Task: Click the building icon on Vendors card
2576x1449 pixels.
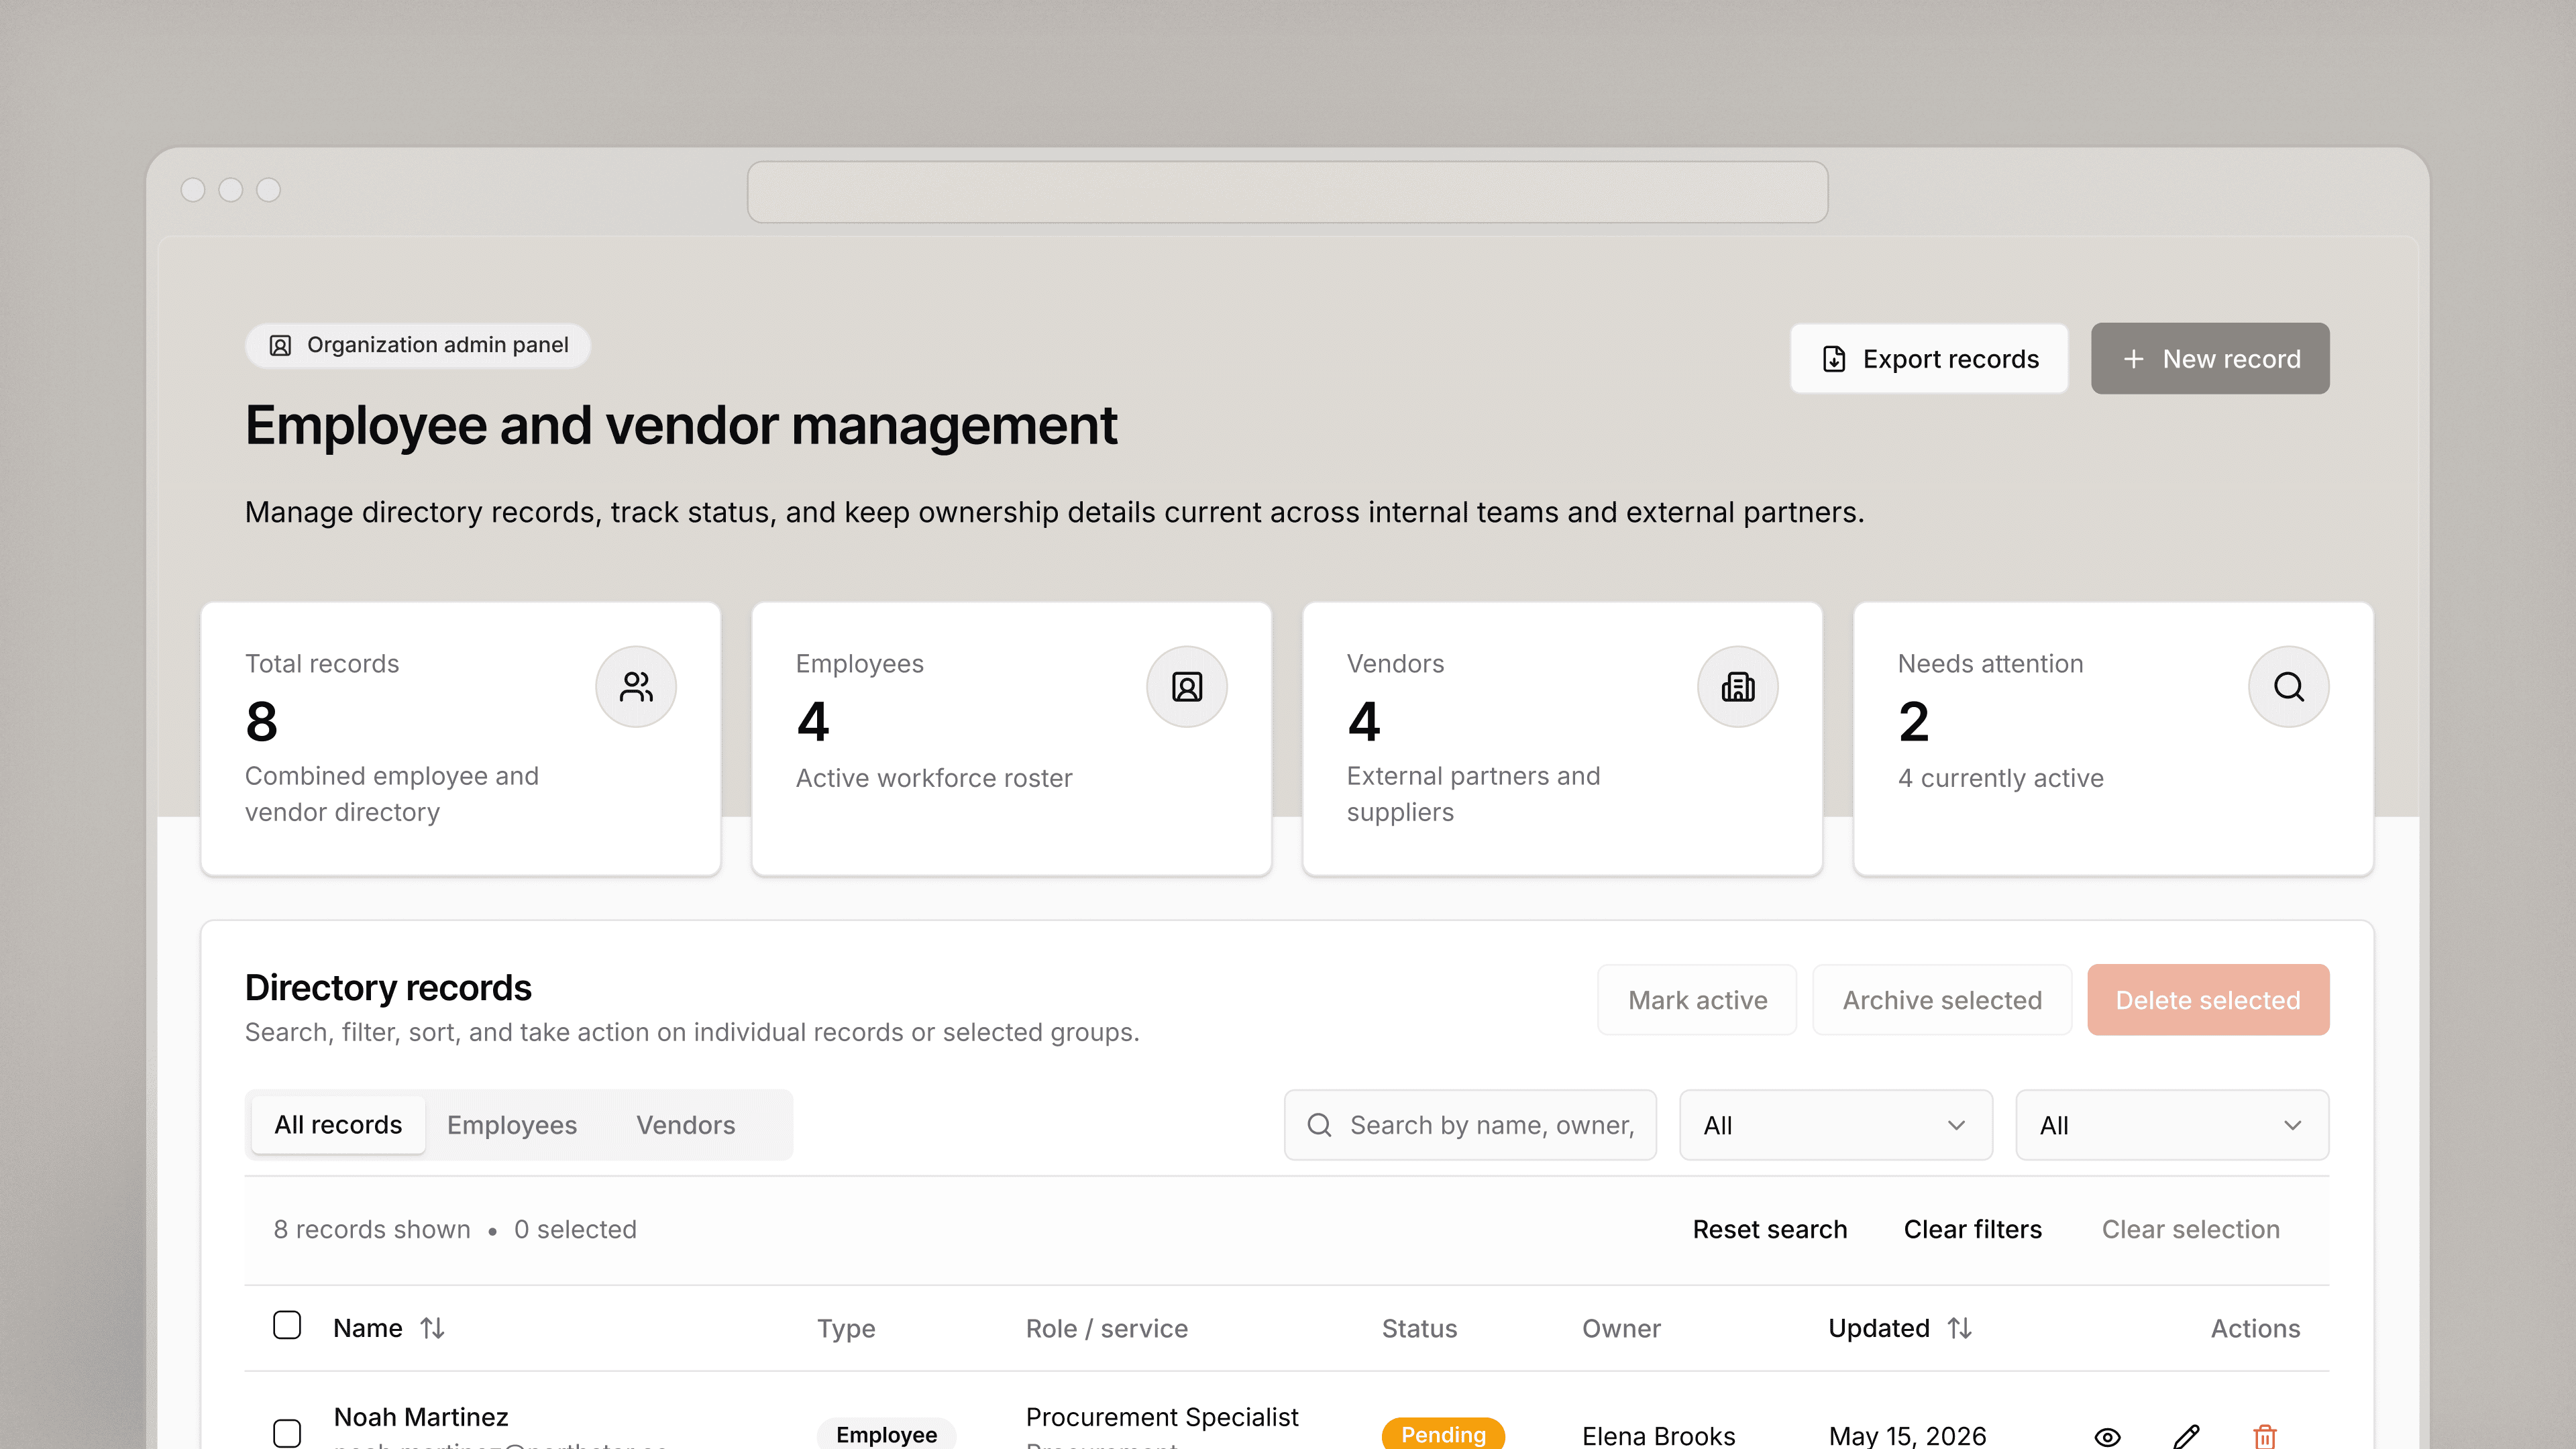Action: [1738, 687]
